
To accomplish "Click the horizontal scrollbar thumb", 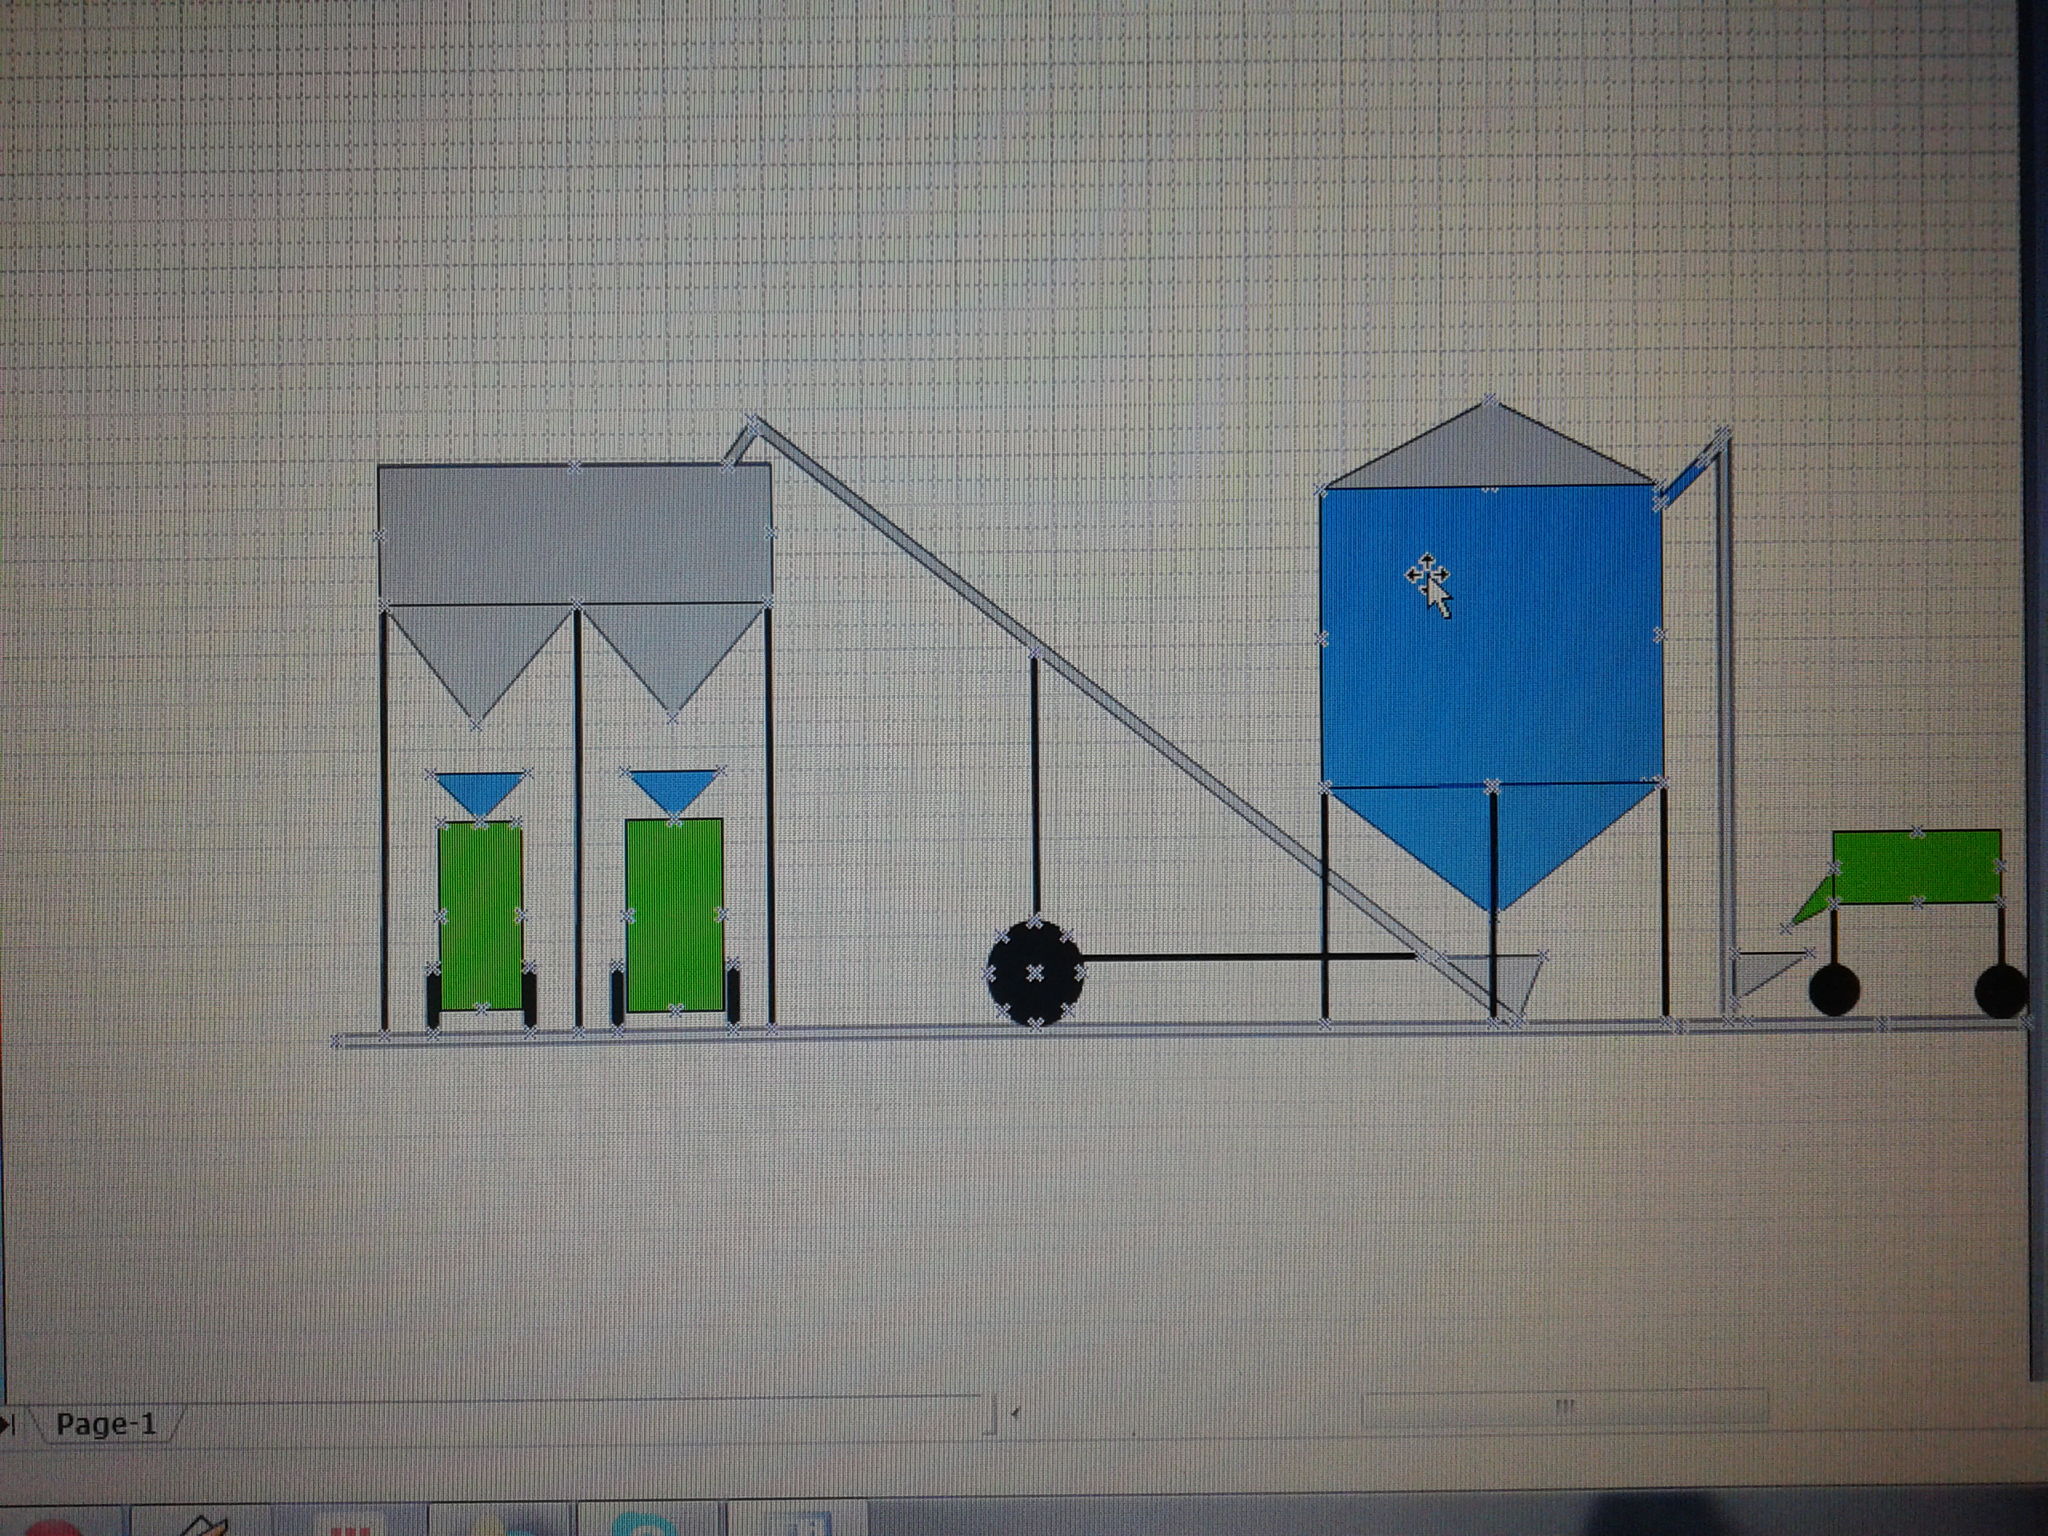I will (1564, 1406).
